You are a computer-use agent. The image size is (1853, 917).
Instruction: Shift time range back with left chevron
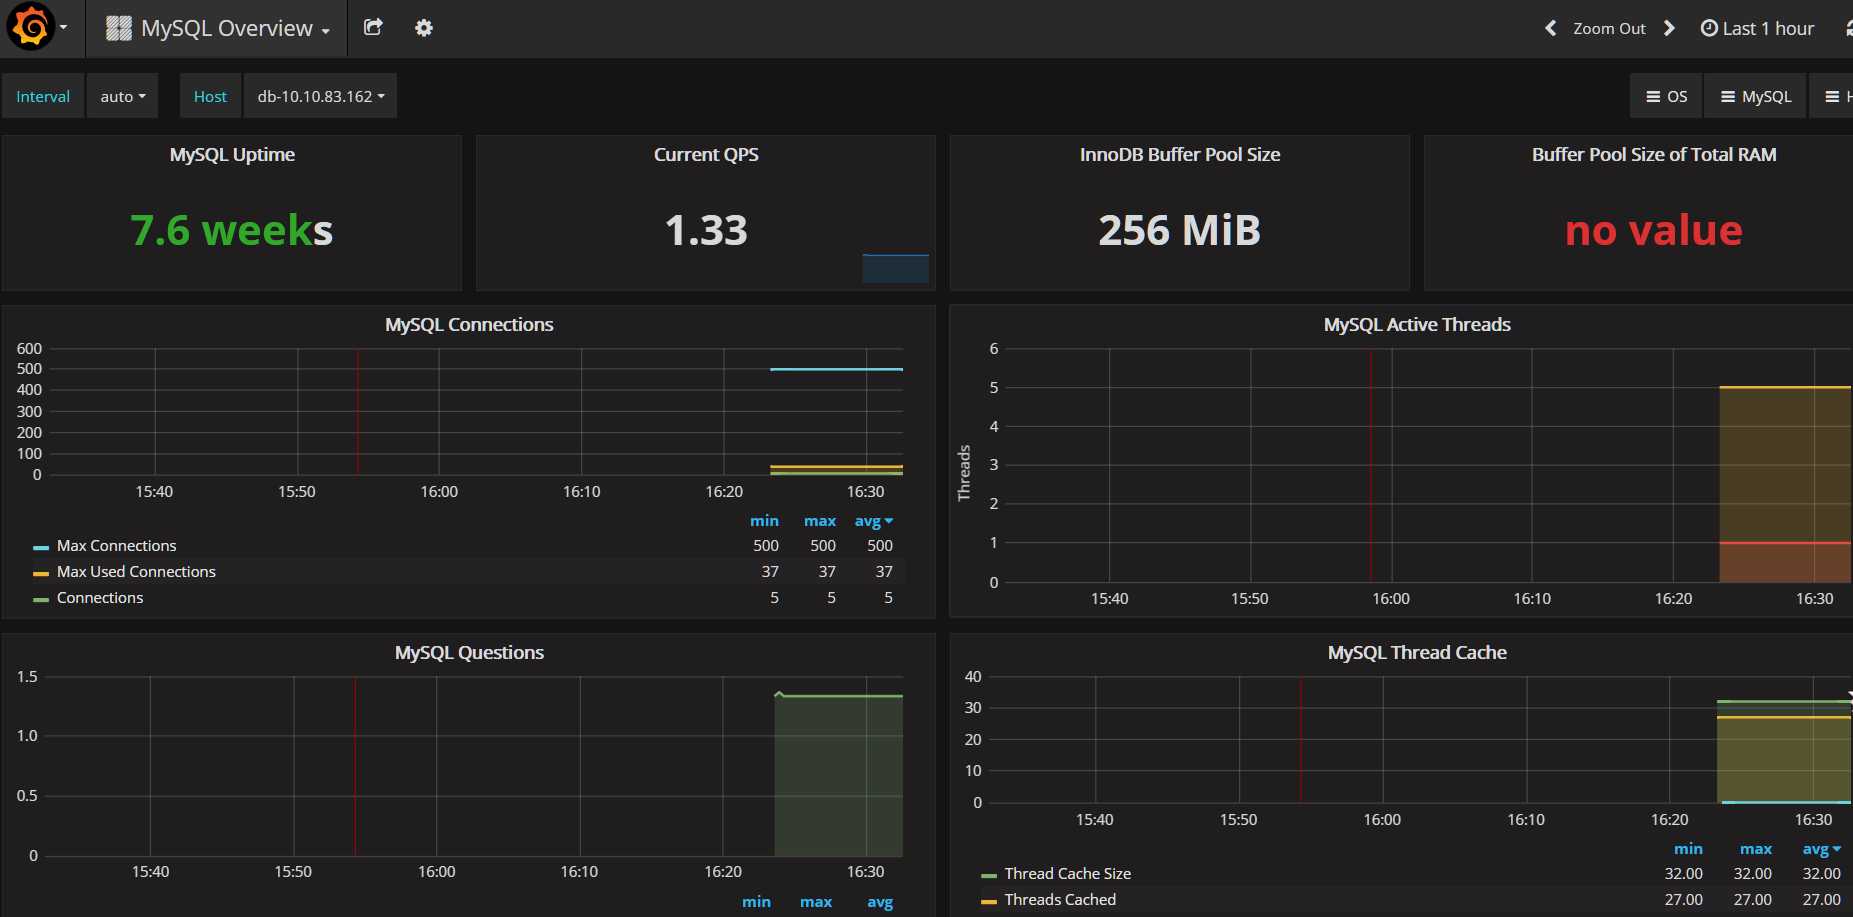click(x=1550, y=28)
